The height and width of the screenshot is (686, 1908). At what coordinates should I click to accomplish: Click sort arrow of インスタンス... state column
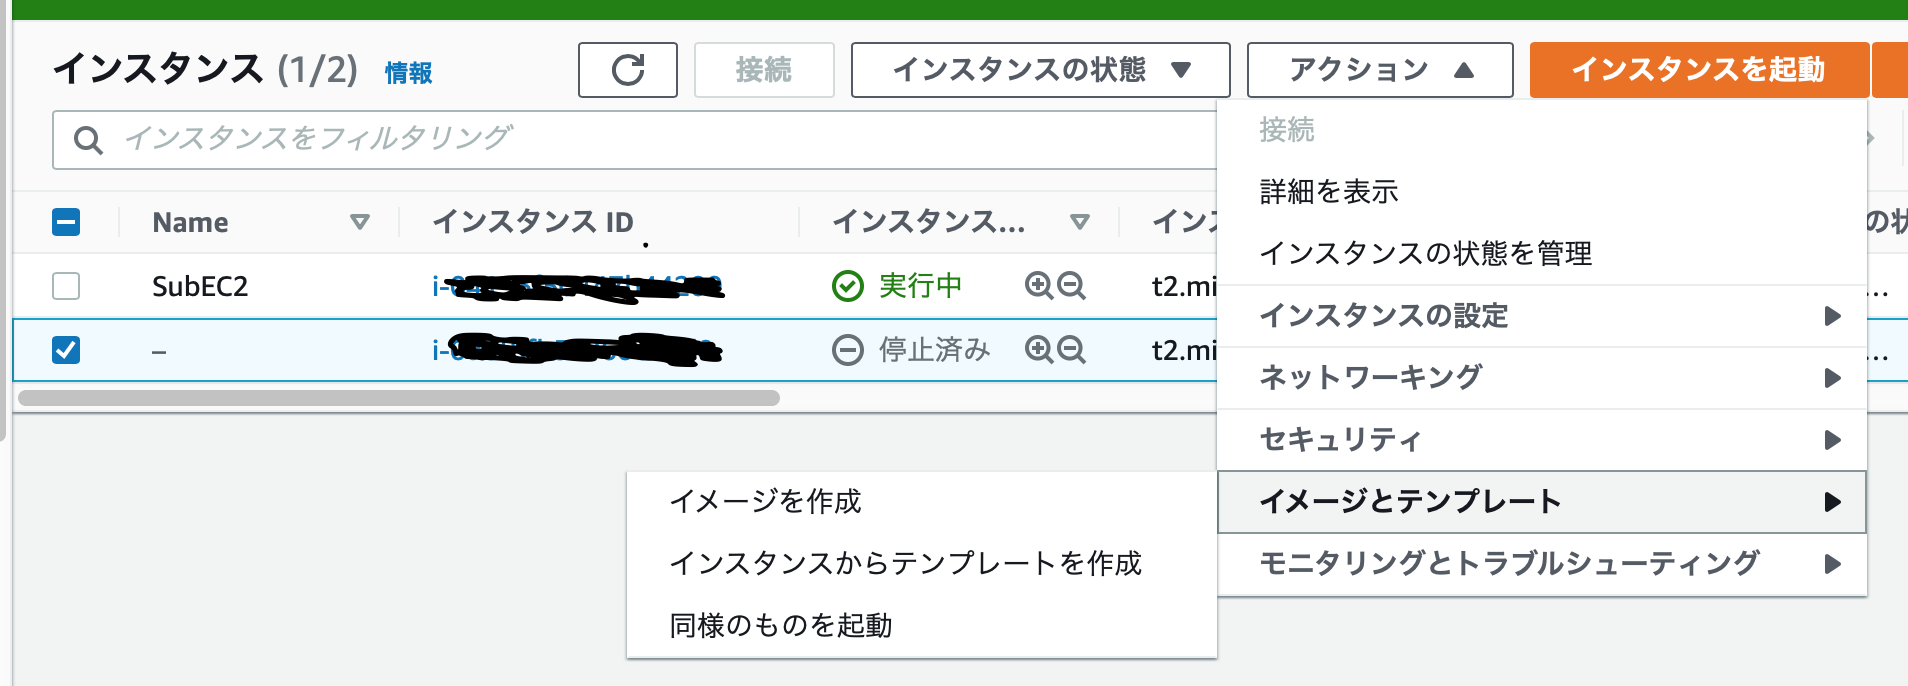click(x=1079, y=222)
